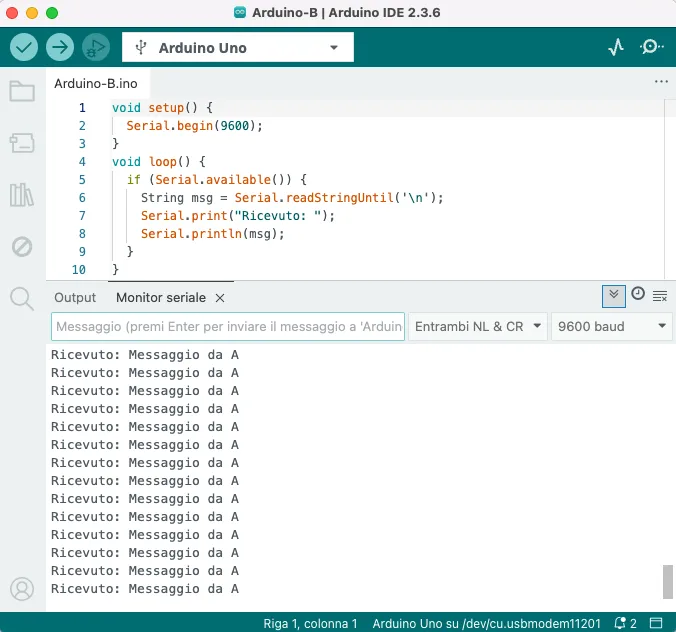Click 'if (Serial.available()) {' code line
The image size is (676, 632).
click(216, 180)
